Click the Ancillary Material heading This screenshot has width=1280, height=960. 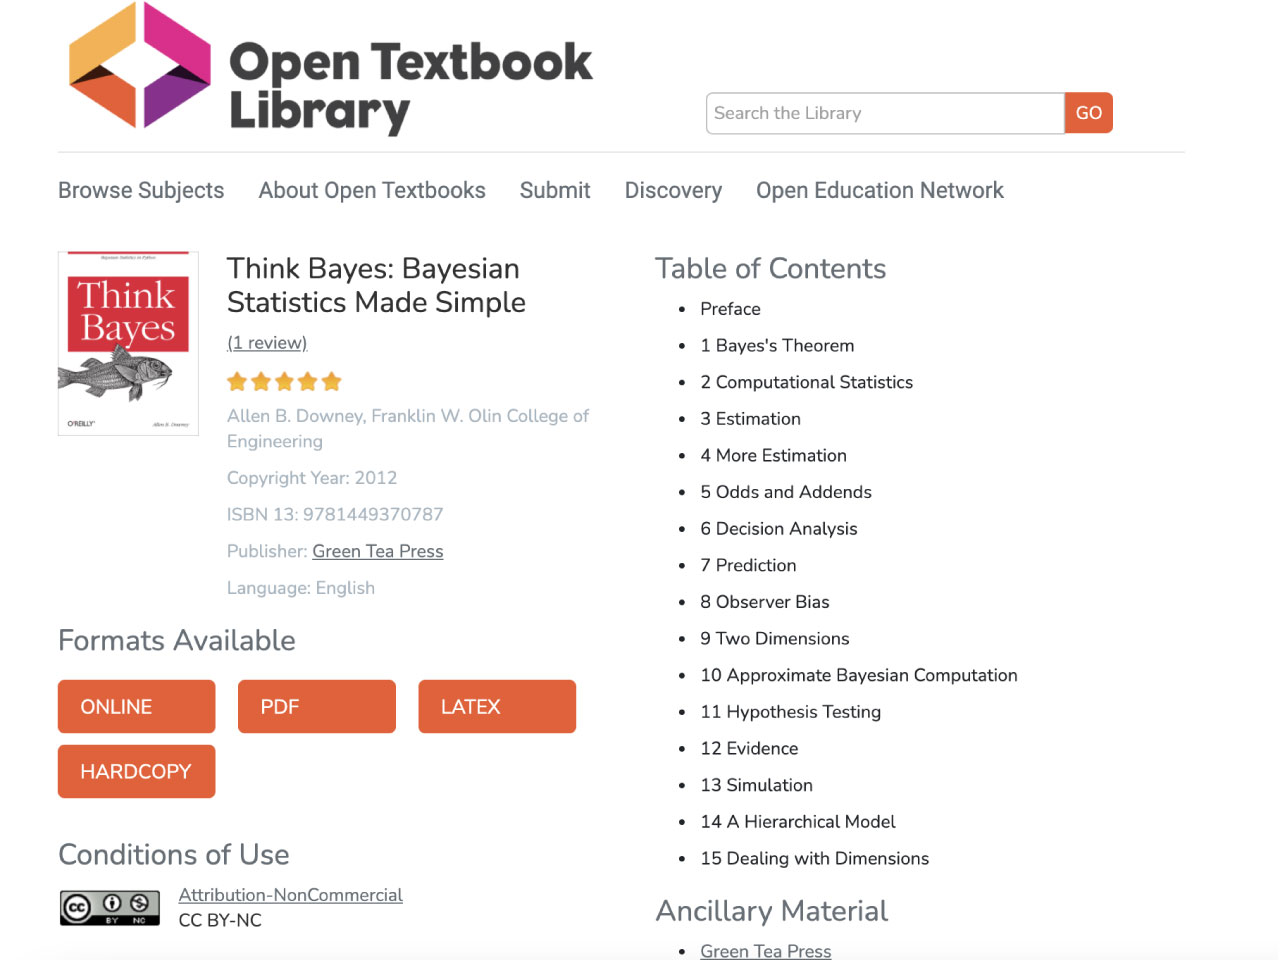tap(772, 911)
